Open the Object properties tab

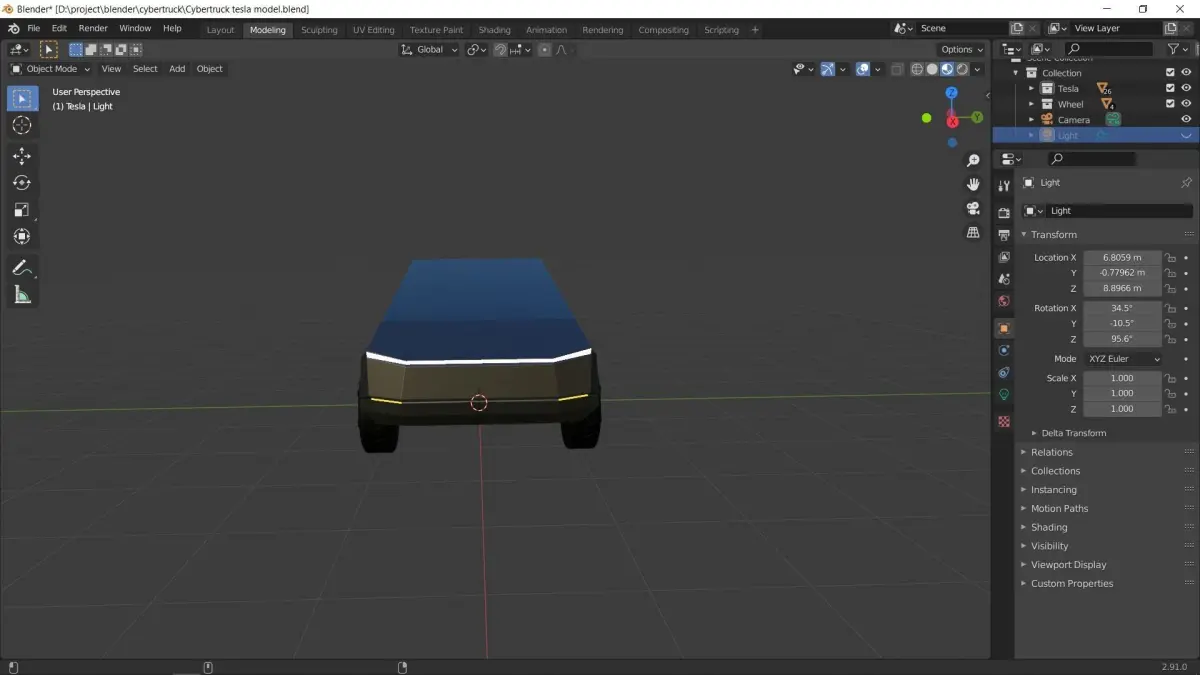tap(1004, 328)
